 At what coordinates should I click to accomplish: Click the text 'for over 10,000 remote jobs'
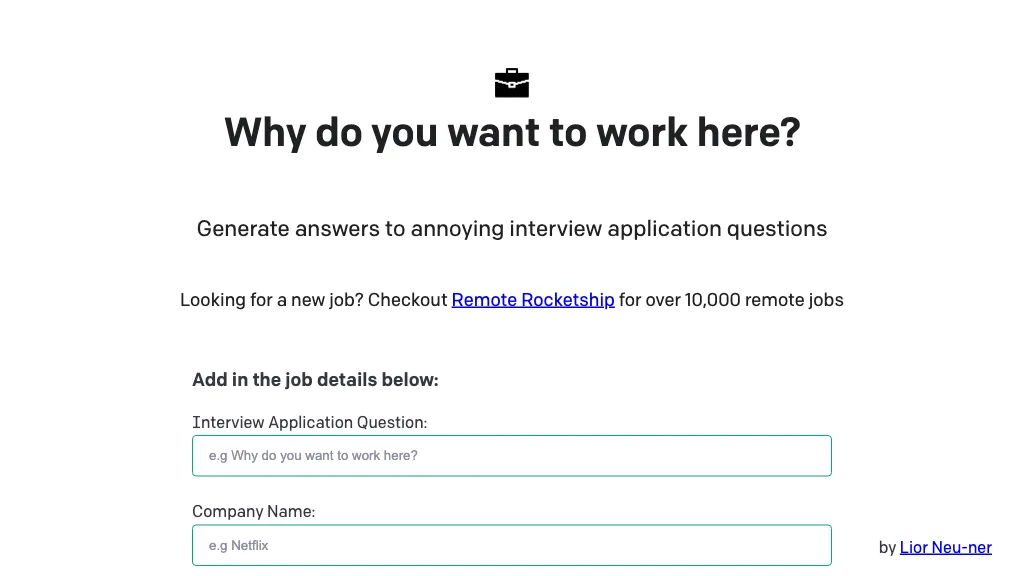click(729, 299)
